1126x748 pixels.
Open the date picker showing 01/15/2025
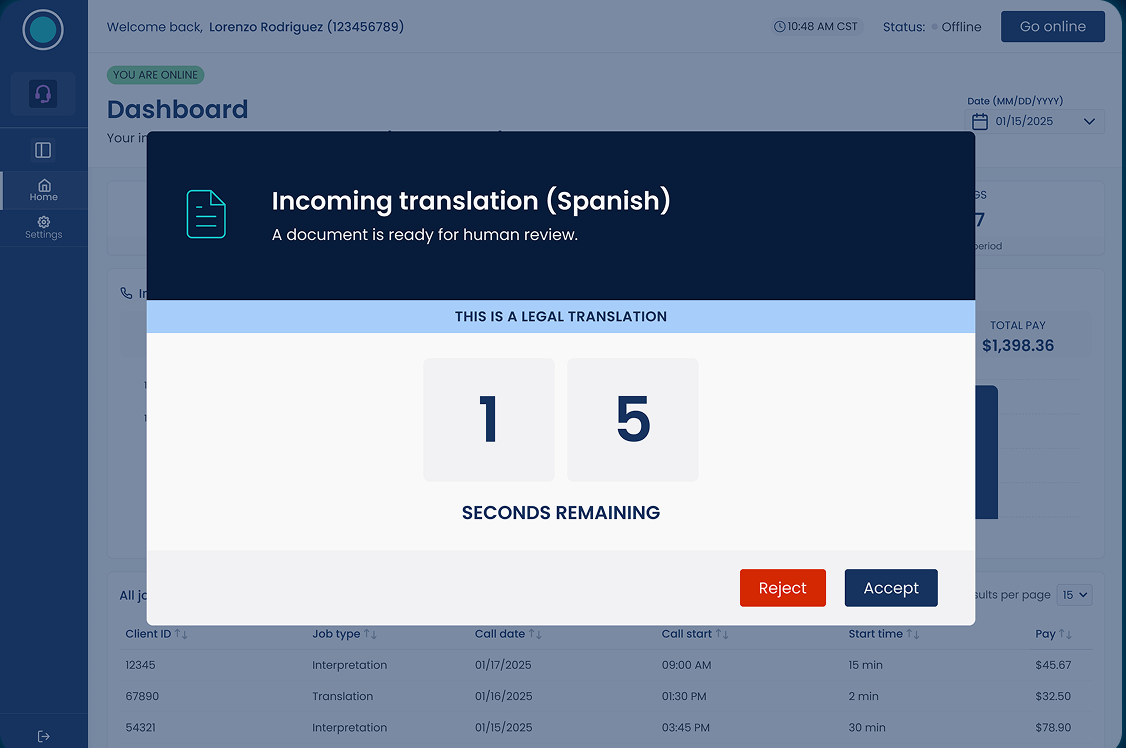[x=1034, y=121]
